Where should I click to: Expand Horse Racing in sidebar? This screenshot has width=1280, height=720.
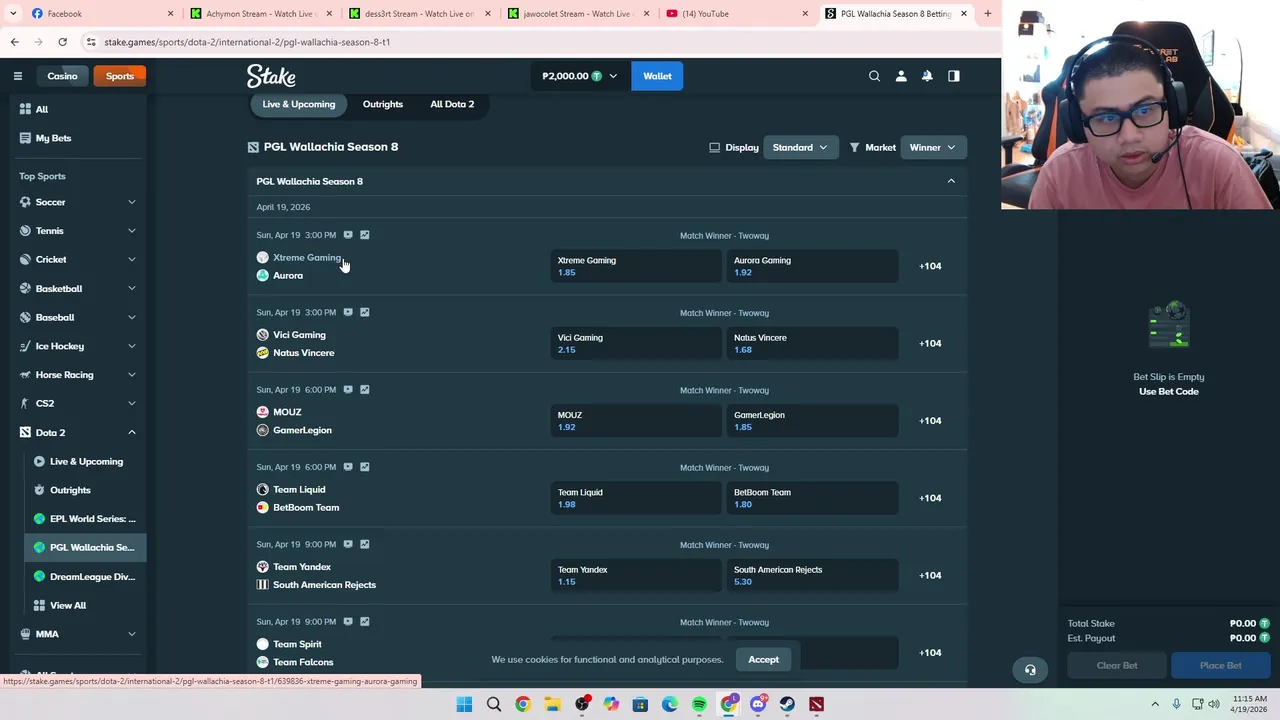point(131,375)
